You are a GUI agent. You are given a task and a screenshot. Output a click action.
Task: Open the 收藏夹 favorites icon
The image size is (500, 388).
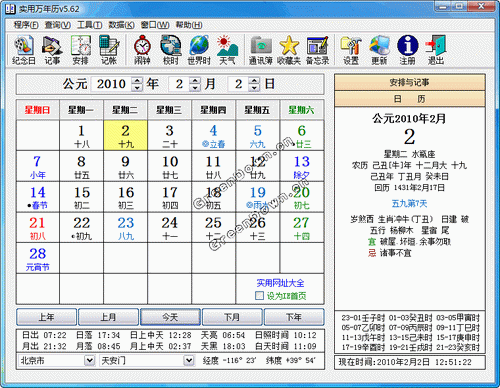[x=289, y=50]
